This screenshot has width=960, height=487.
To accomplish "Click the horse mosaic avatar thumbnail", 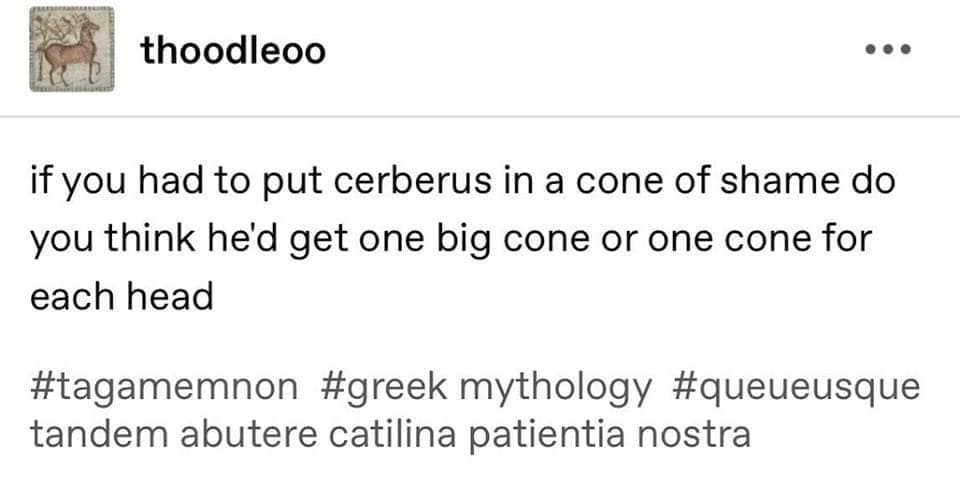I will click(71, 49).
